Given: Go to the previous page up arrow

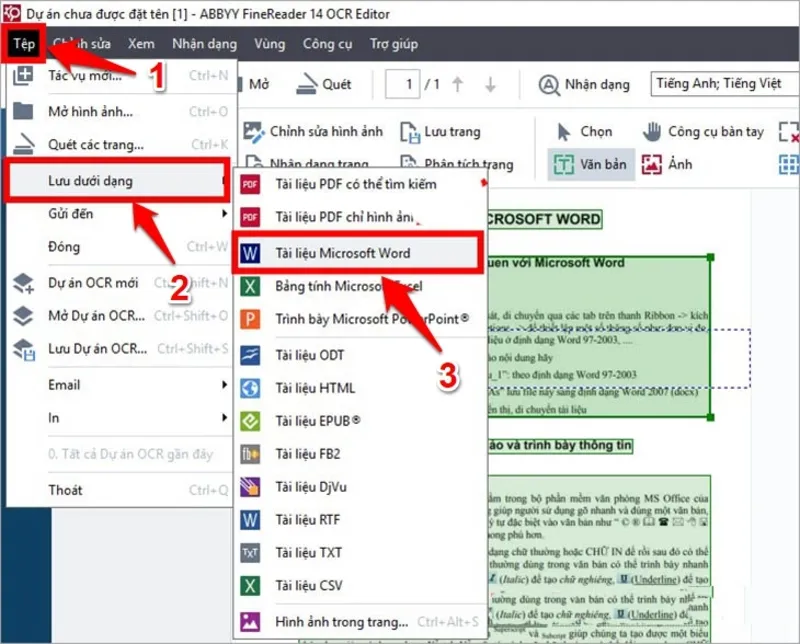Looking at the screenshot, I should (x=458, y=84).
